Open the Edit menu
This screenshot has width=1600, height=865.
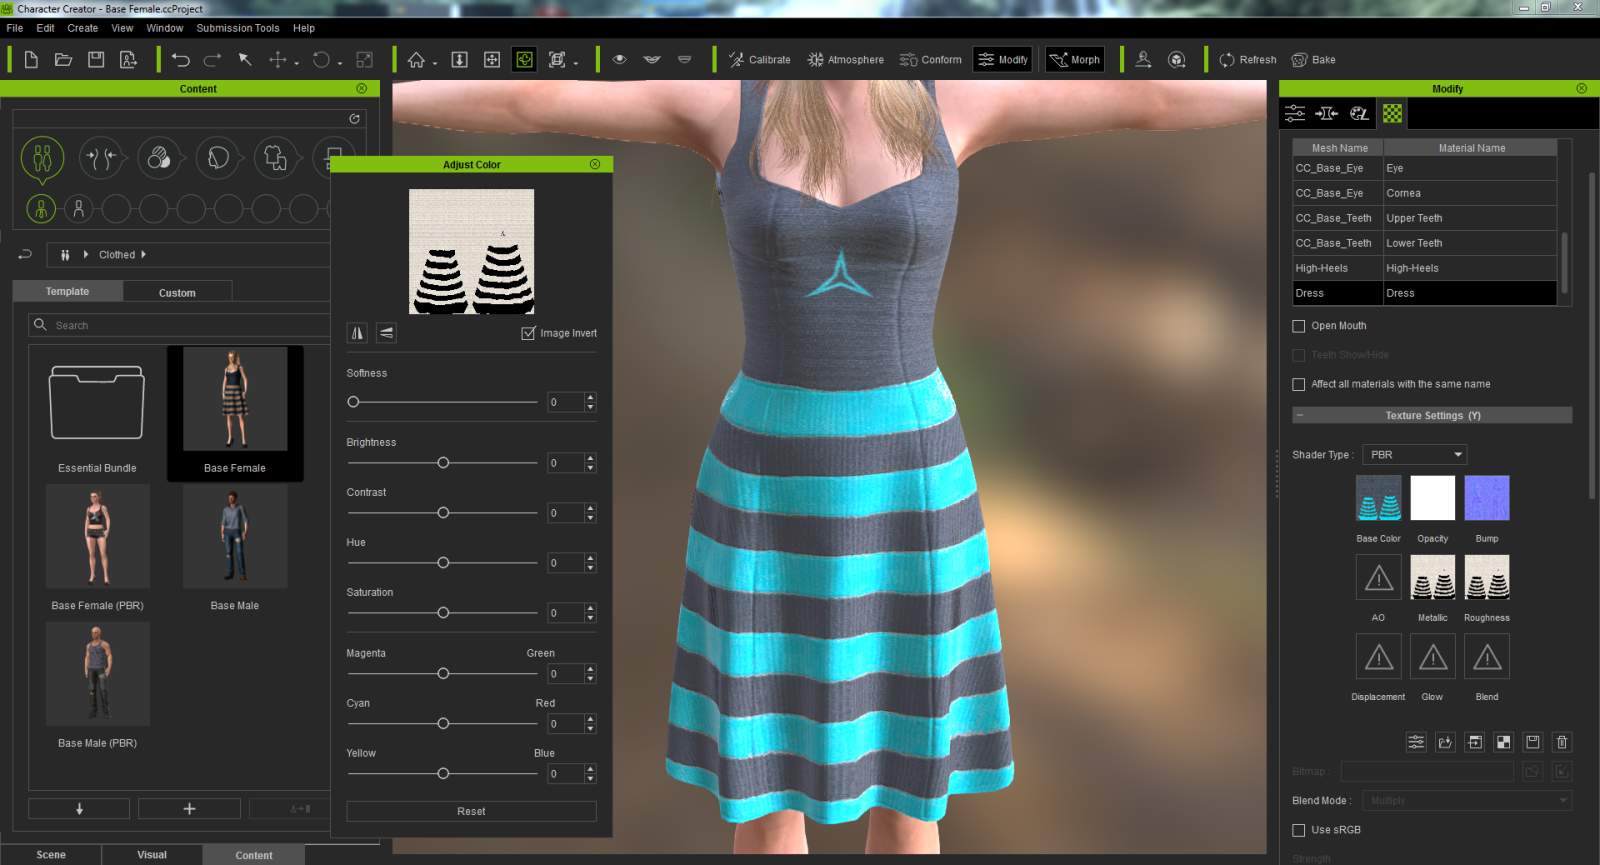click(x=45, y=28)
